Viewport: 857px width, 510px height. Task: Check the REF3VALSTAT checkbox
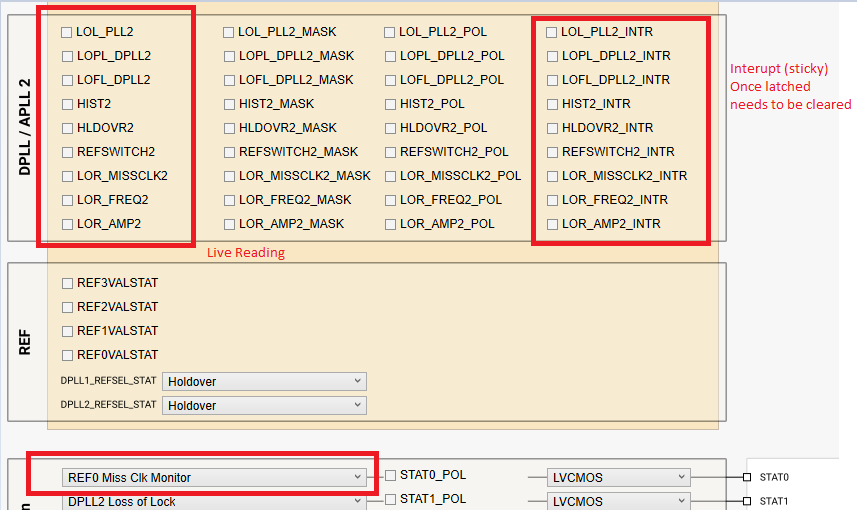pos(67,284)
